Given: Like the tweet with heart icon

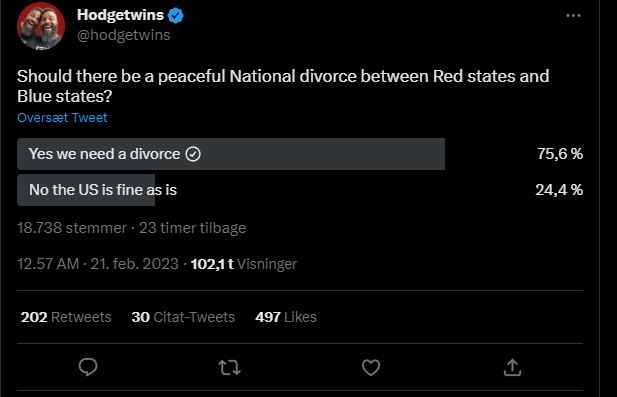Looking at the screenshot, I should point(371,367).
